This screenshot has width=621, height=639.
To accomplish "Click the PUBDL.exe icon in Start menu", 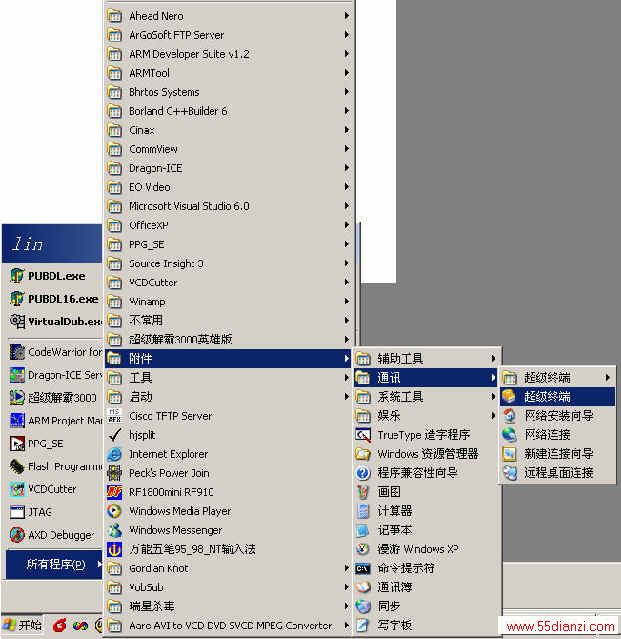I will 17,276.
